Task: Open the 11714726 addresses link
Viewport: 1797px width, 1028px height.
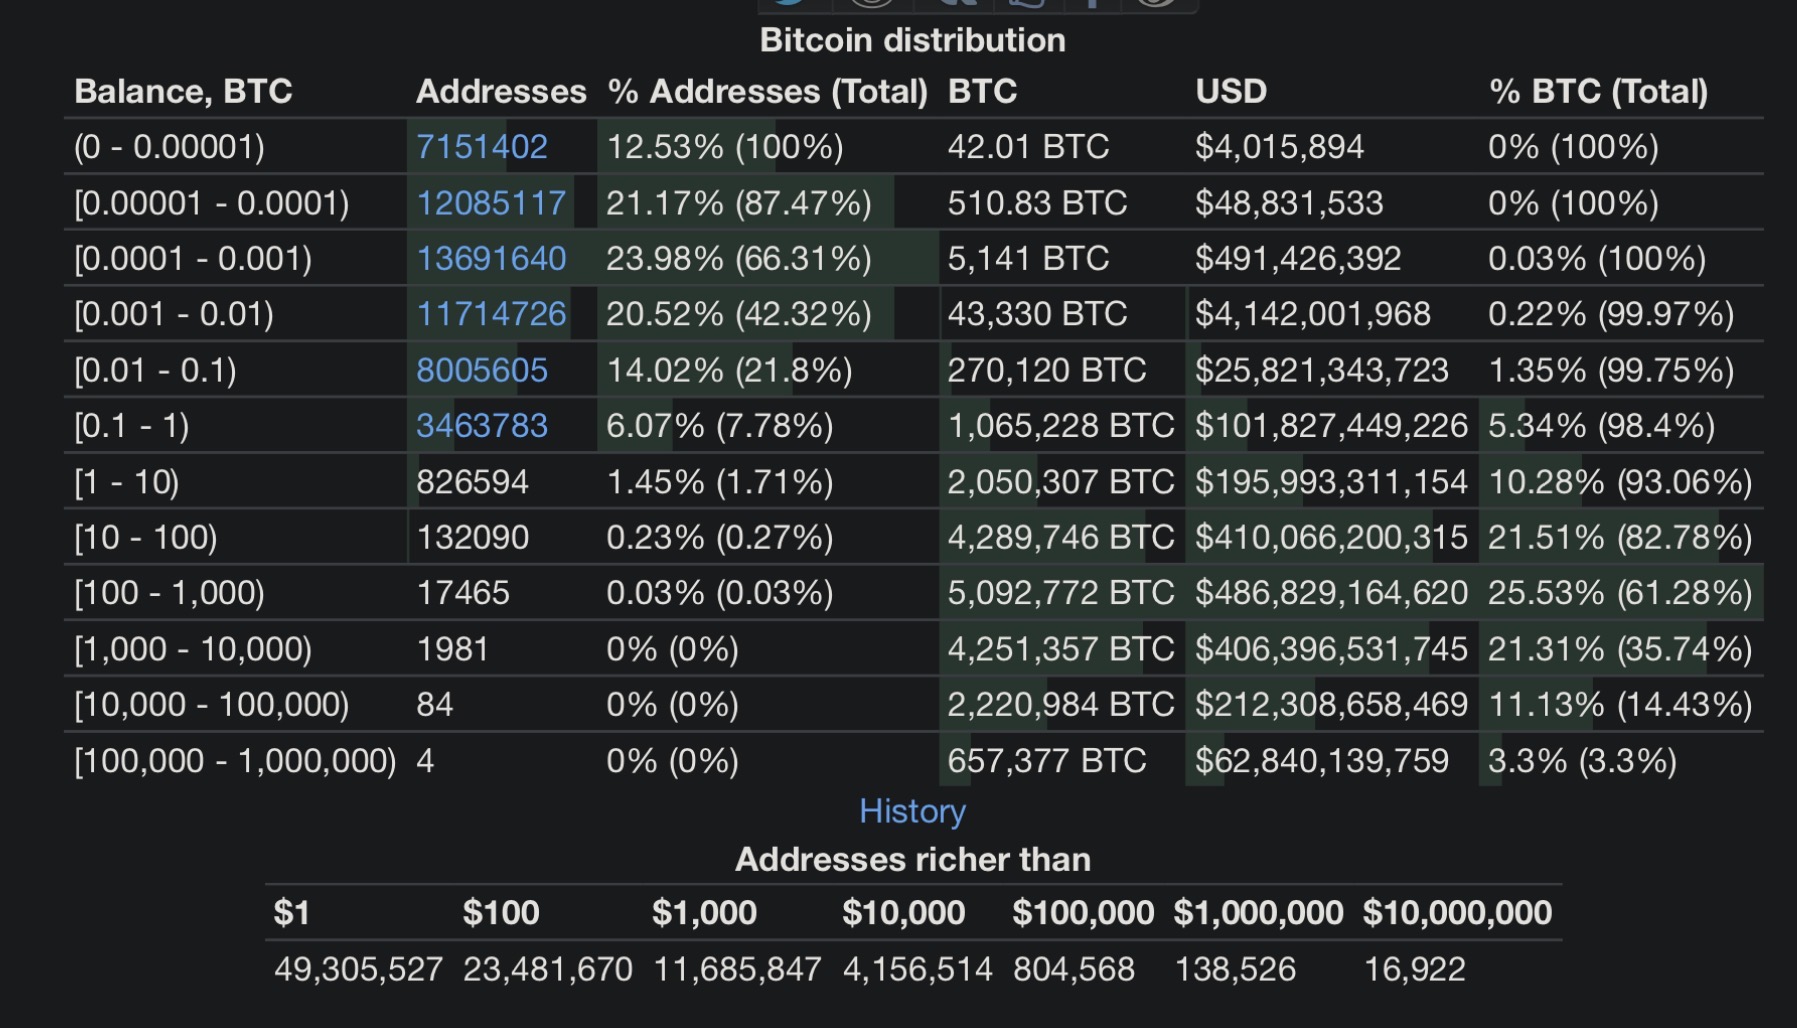Action: tap(491, 314)
